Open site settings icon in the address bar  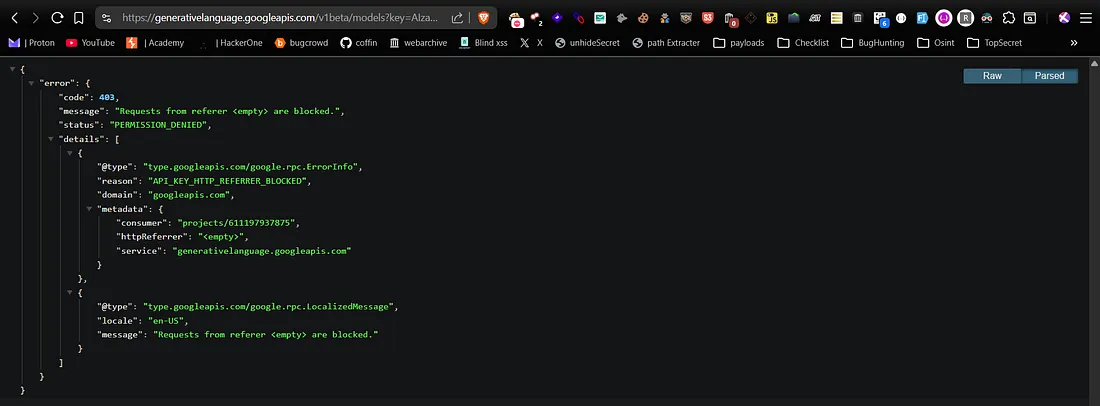coord(107,18)
